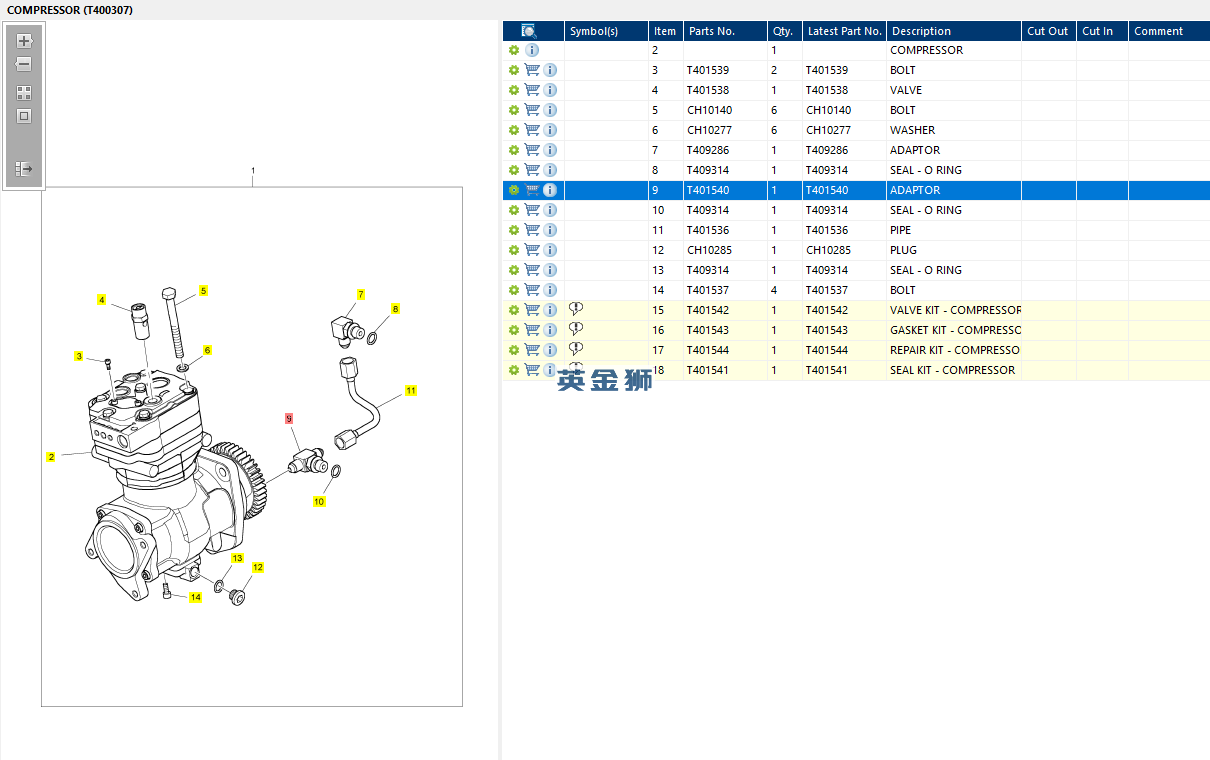Select callout 13 on the diagram
Viewport: 1210px width, 760px height.
pyautogui.click(x=237, y=558)
